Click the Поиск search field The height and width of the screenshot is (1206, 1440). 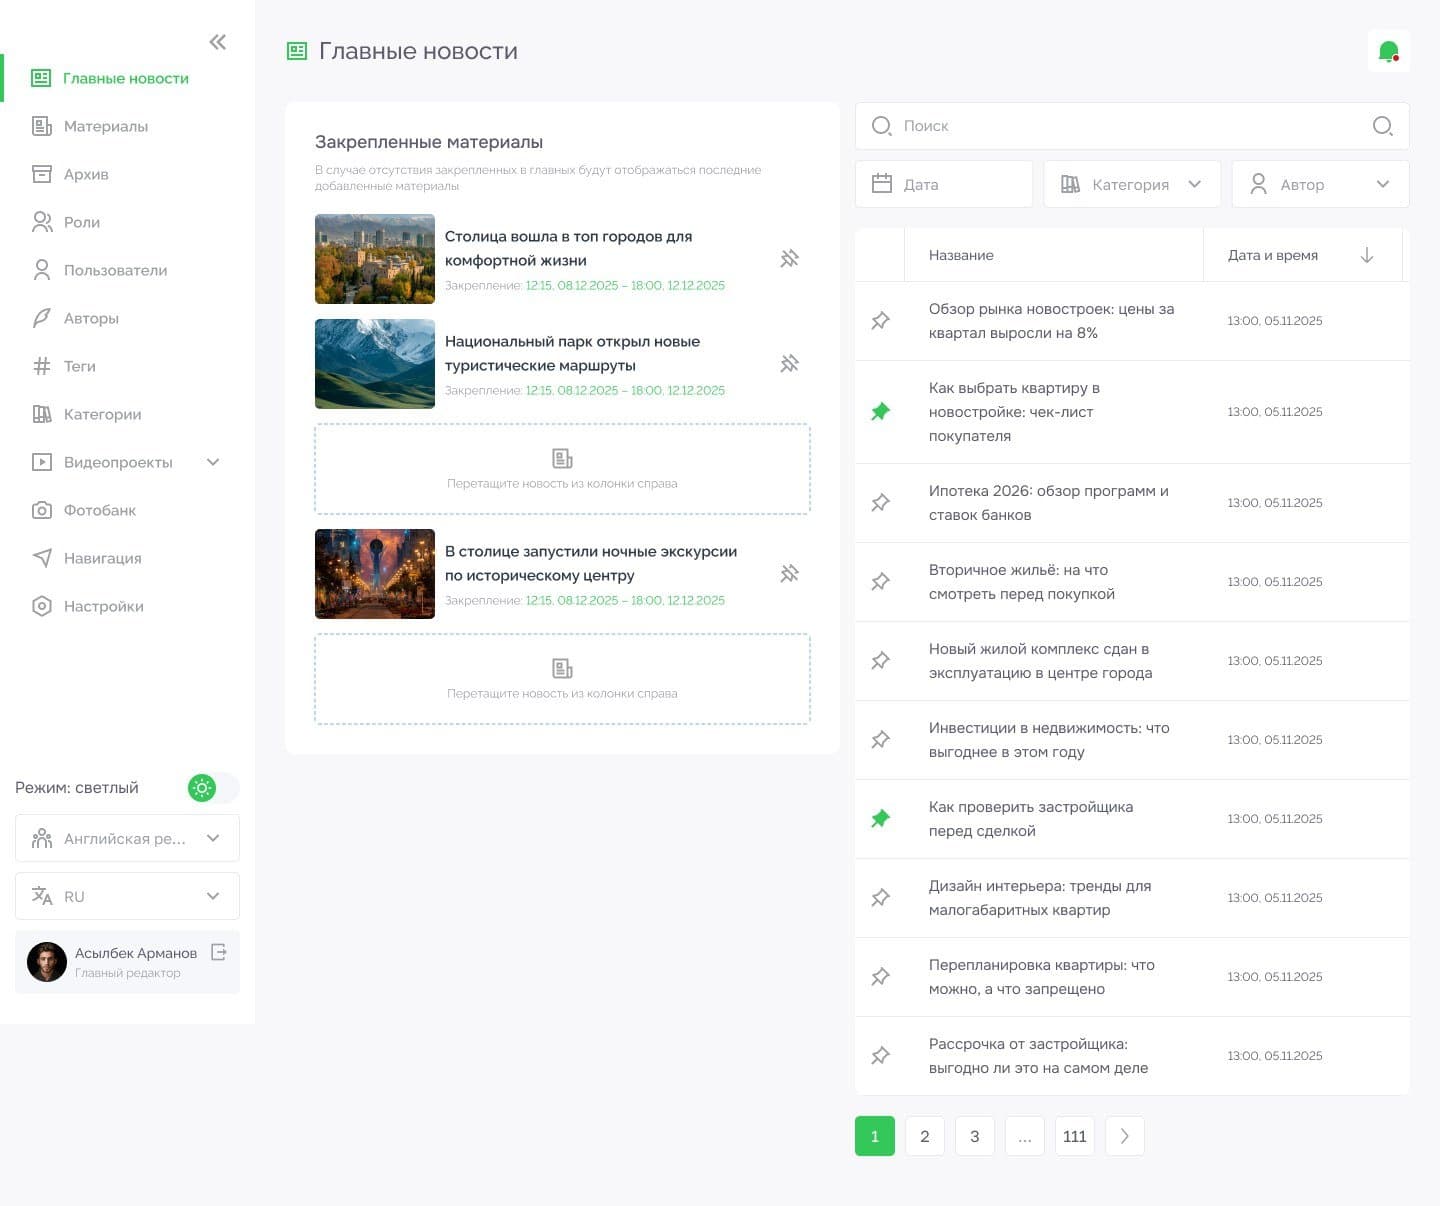point(1132,126)
